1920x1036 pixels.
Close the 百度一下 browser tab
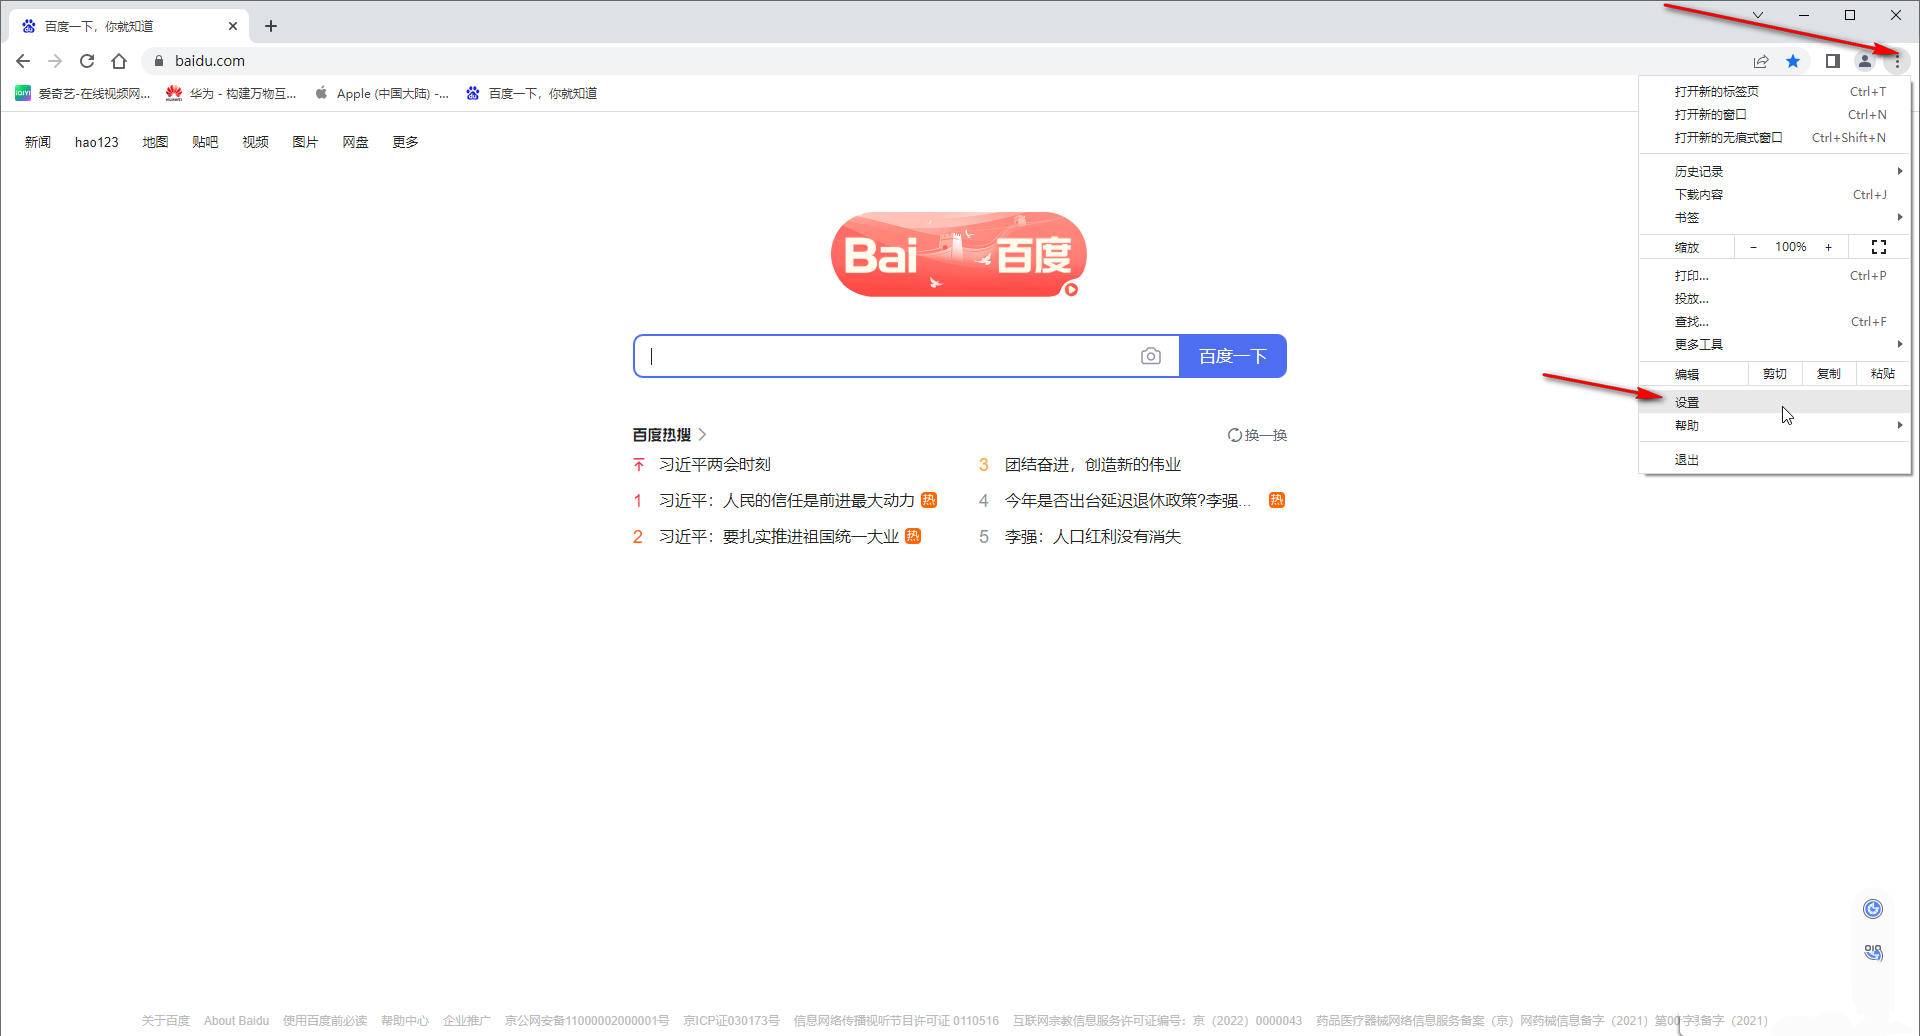click(233, 26)
